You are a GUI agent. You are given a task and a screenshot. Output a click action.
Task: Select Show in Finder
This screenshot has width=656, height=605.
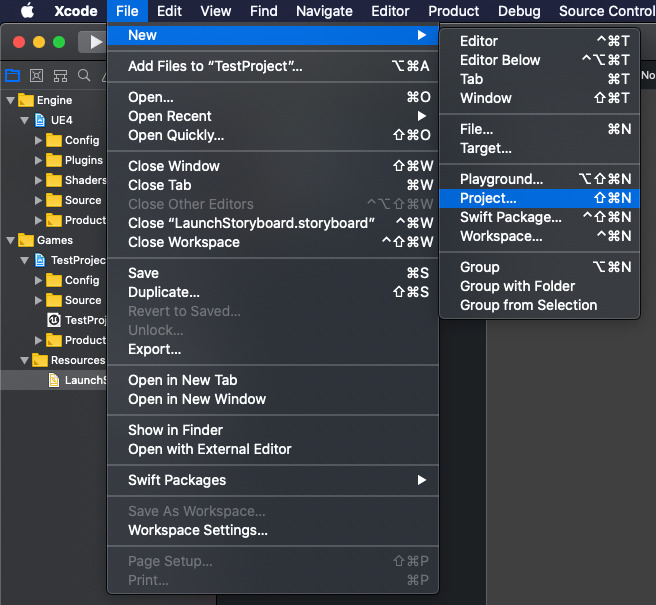(273, 430)
